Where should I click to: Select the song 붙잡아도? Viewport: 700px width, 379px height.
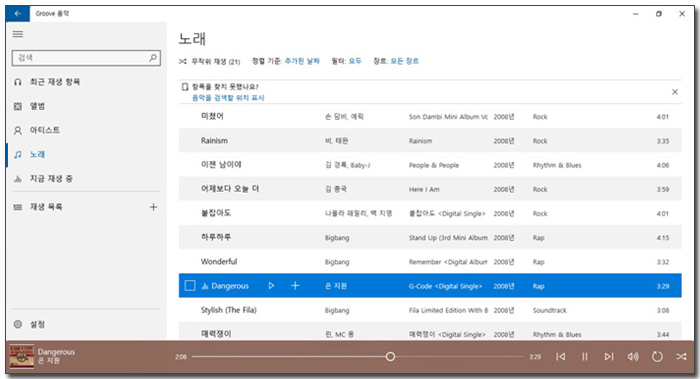point(216,213)
